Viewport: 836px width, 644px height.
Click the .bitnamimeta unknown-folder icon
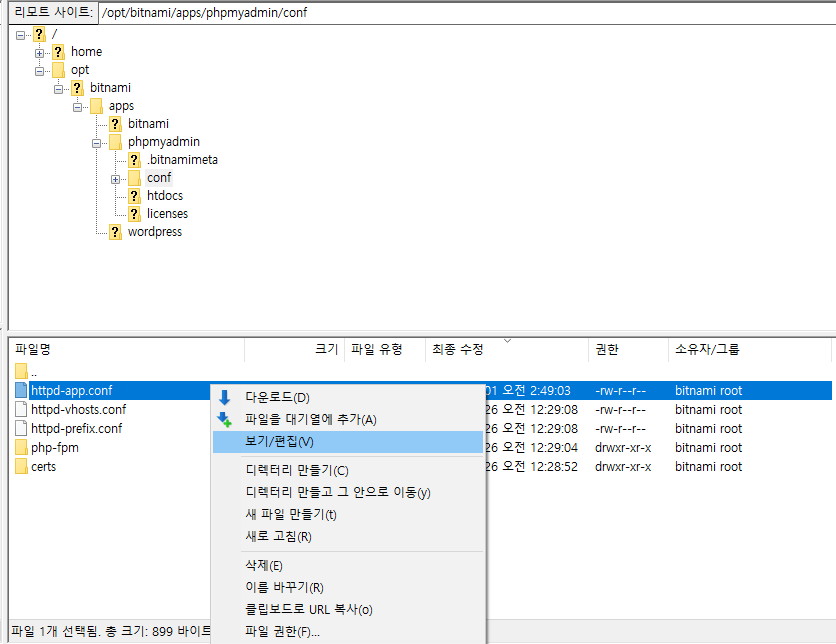pos(134,159)
